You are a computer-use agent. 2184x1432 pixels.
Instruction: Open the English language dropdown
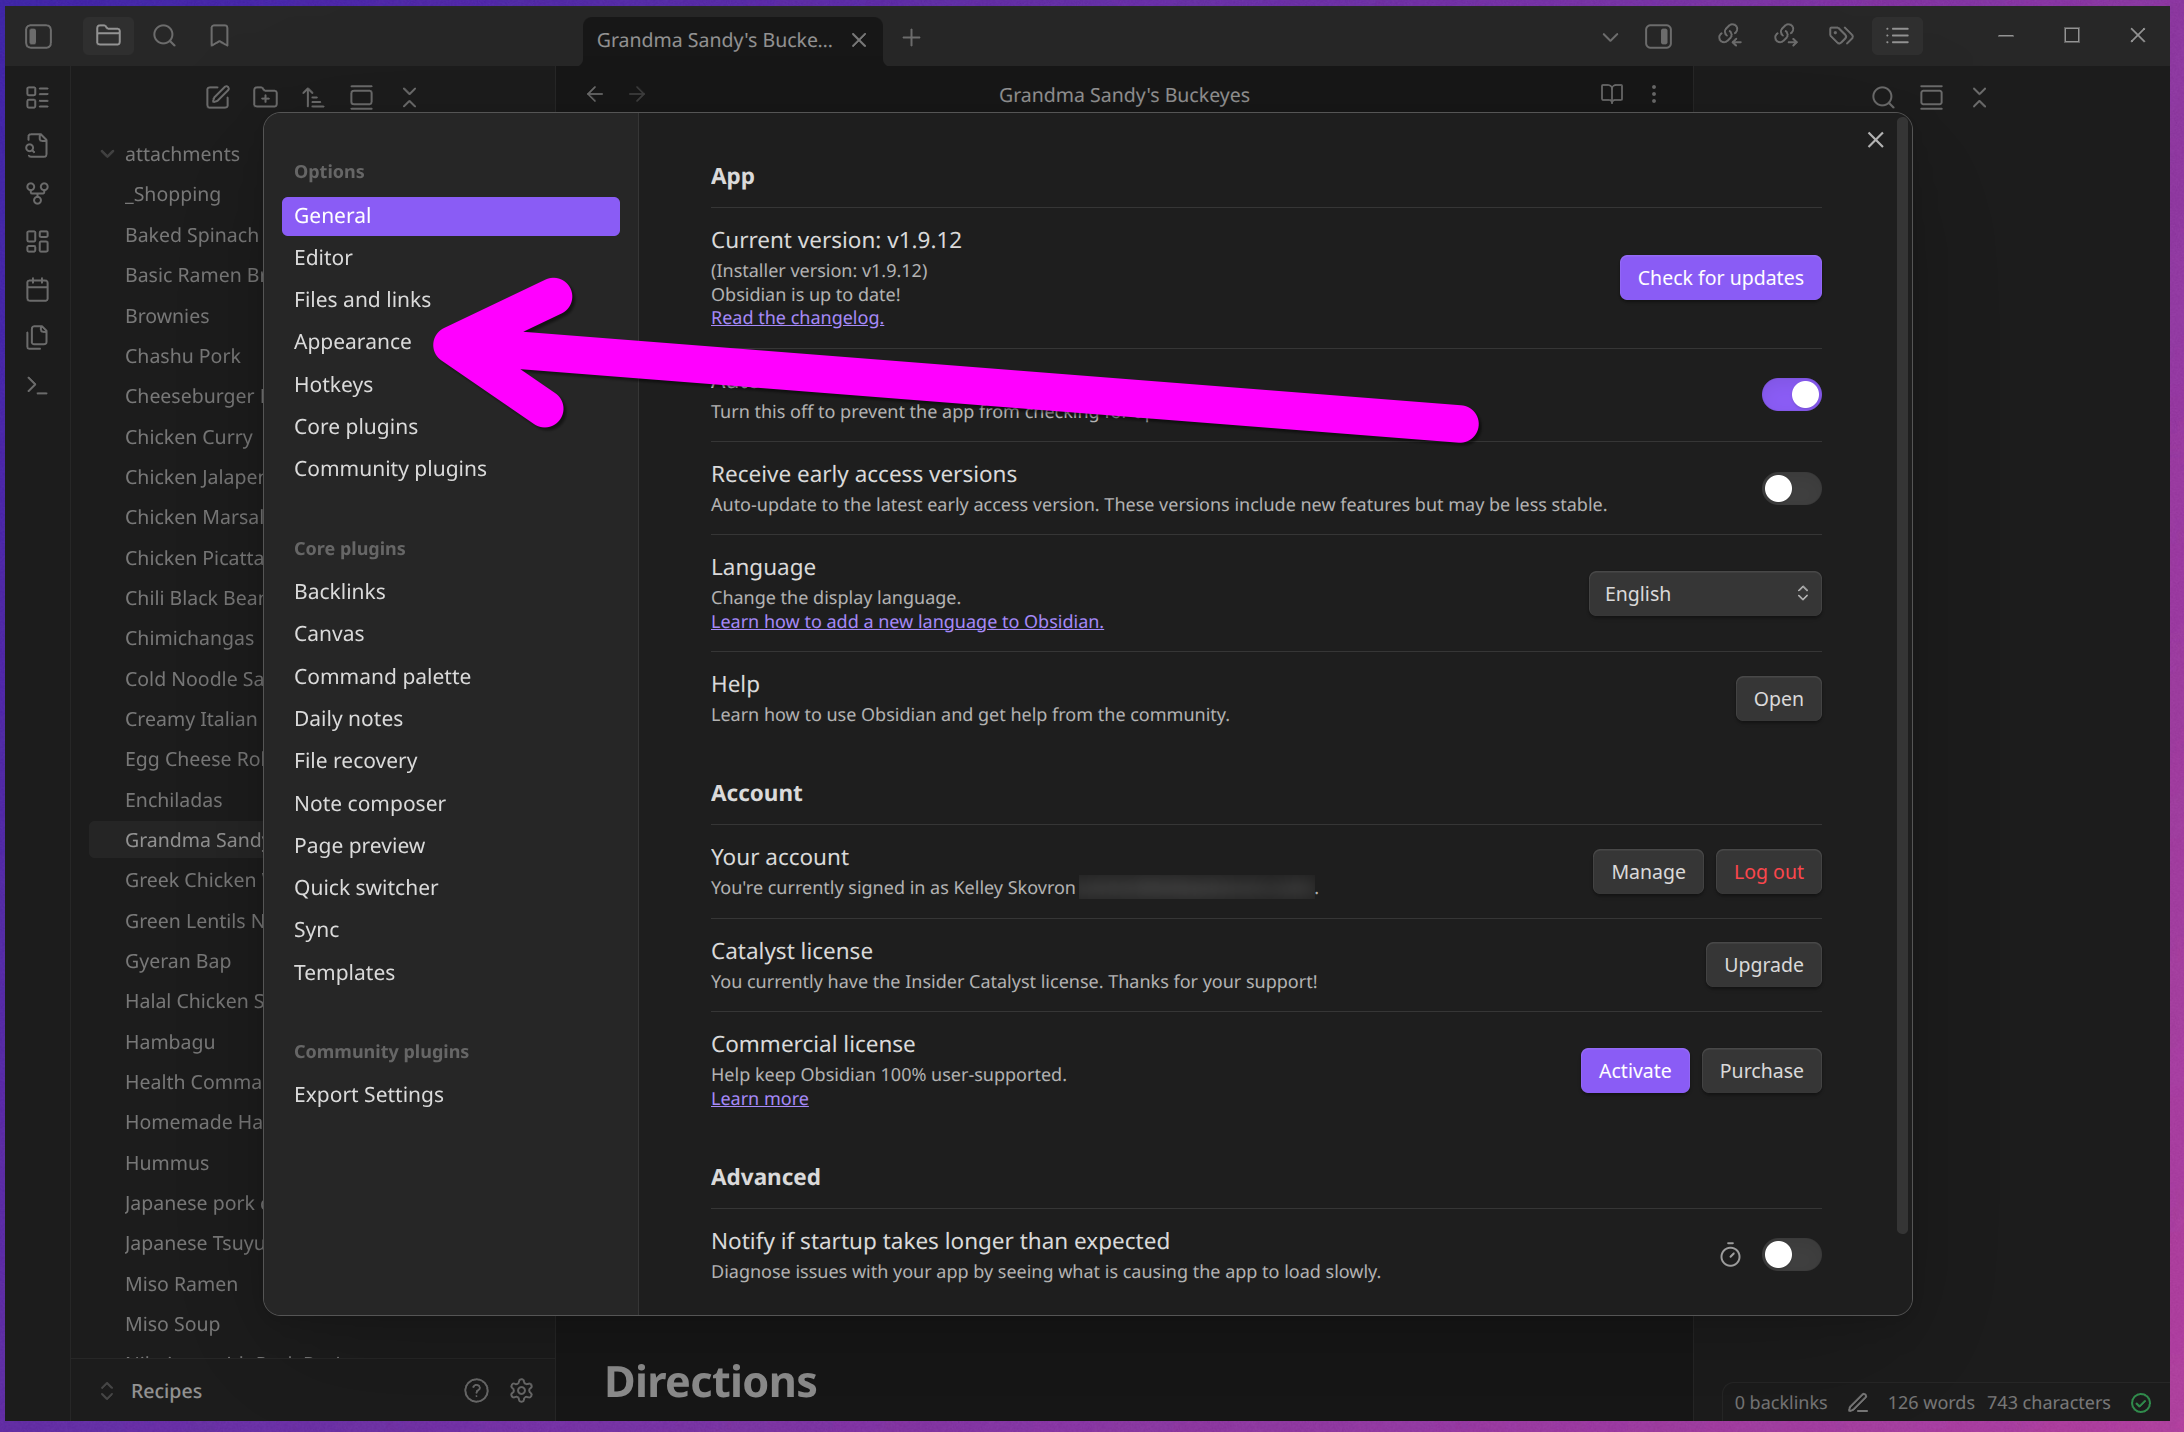[x=1704, y=594]
